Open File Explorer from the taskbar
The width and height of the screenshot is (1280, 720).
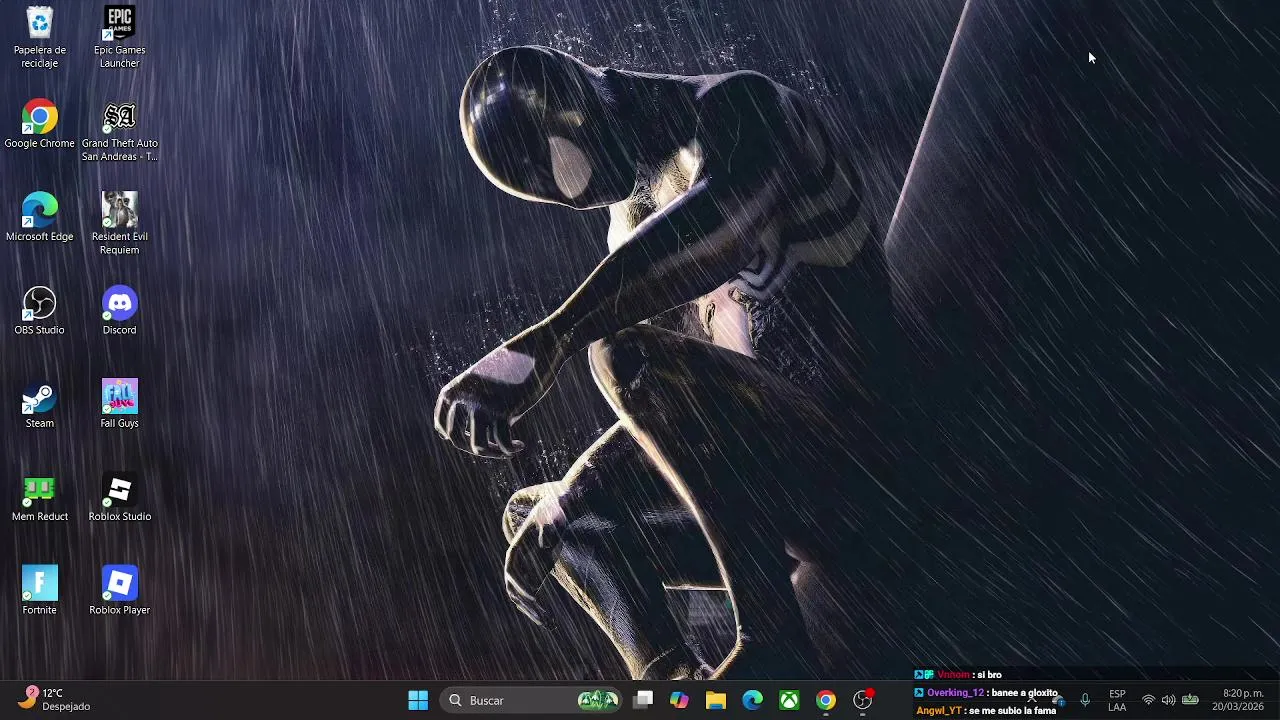pos(716,700)
